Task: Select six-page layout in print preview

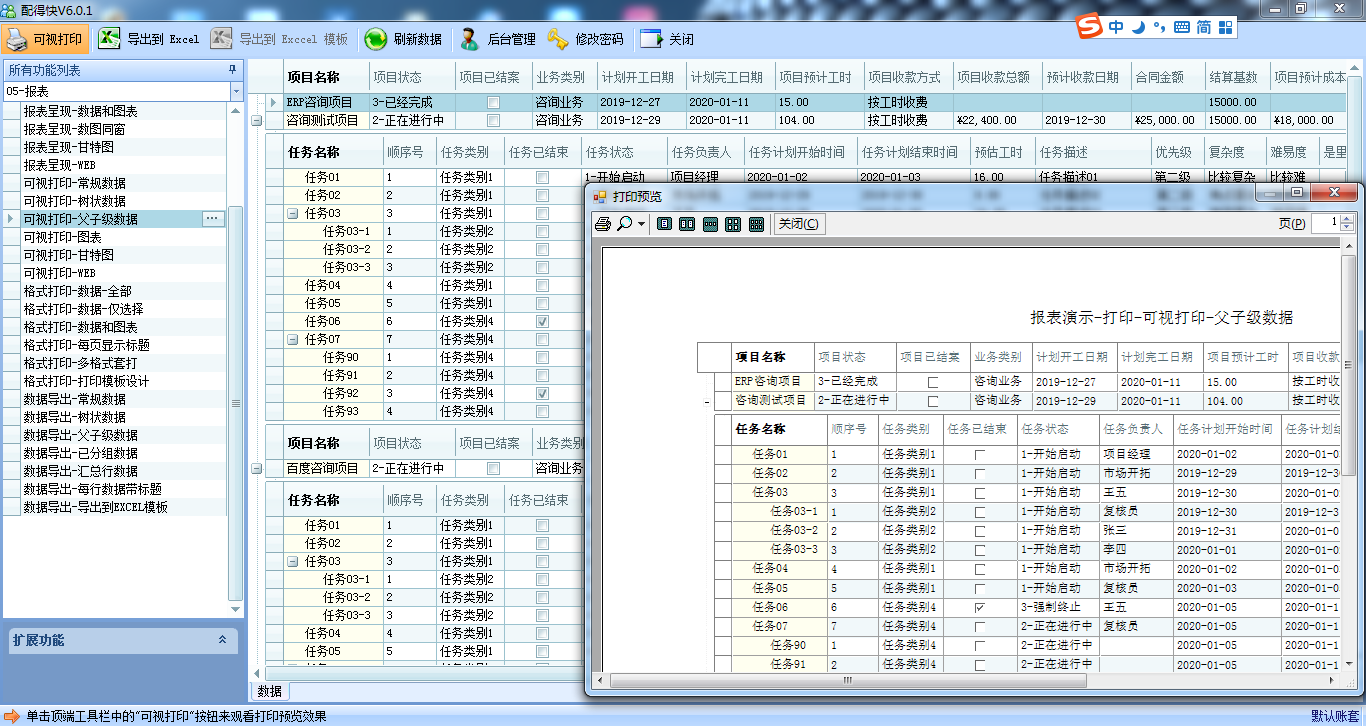Action: coord(756,224)
